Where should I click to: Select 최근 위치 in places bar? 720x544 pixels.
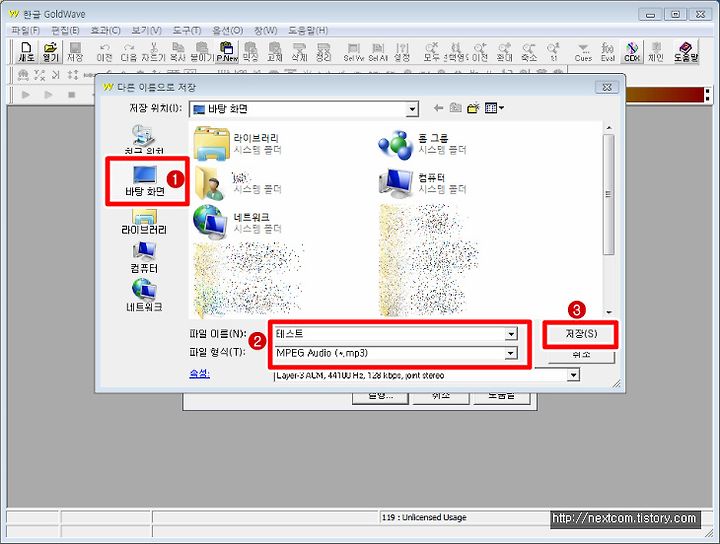click(x=144, y=140)
